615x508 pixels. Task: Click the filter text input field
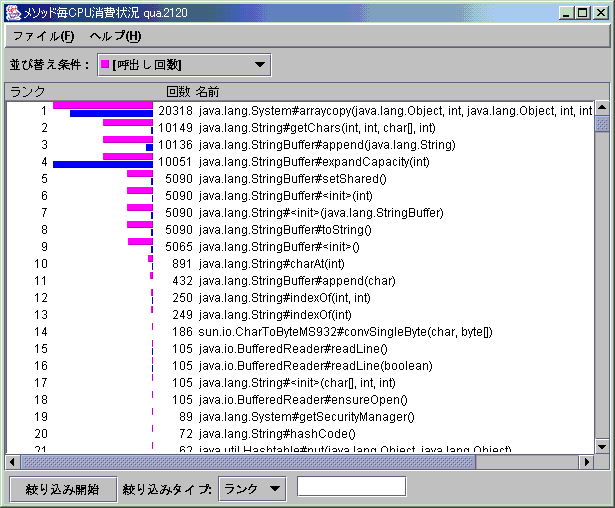click(351, 487)
